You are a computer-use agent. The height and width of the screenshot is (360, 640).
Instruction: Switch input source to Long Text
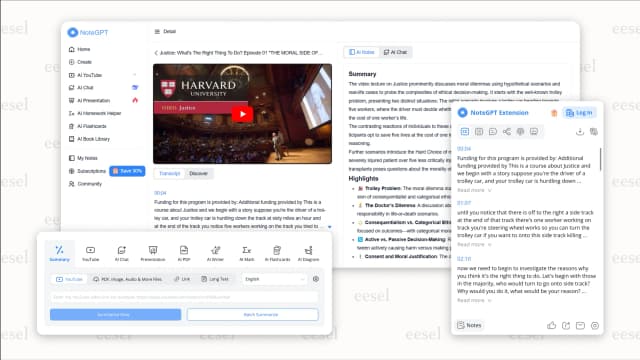(215, 279)
